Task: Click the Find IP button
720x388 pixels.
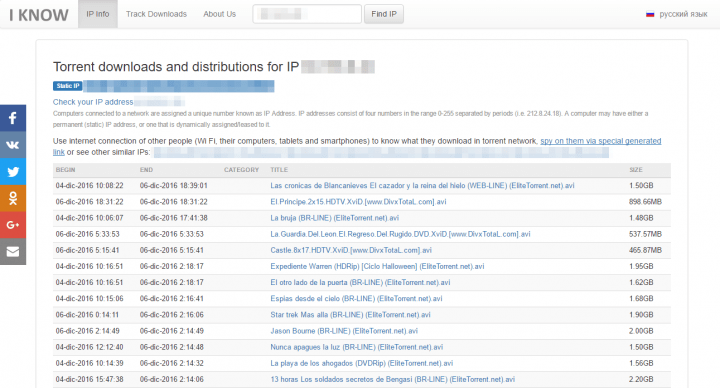Action: tap(384, 14)
